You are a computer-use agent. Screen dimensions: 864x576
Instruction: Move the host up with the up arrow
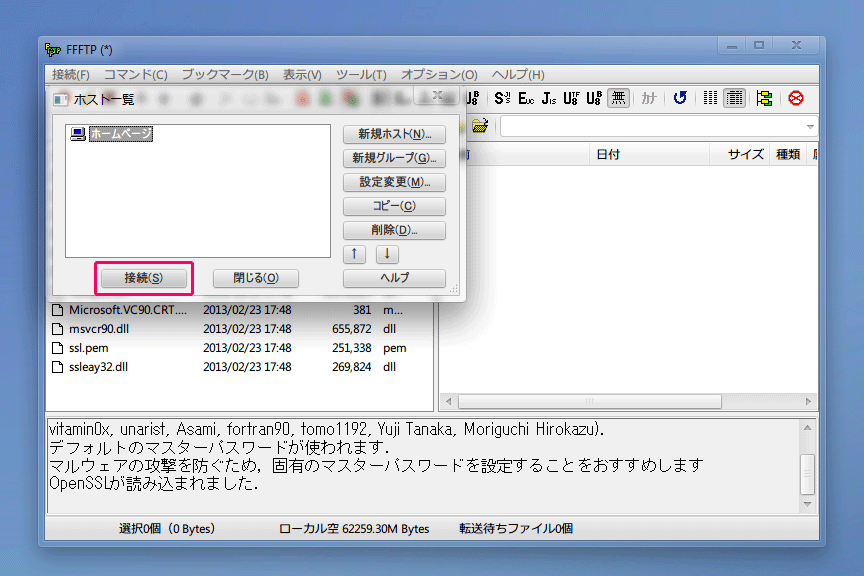[x=357, y=254]
